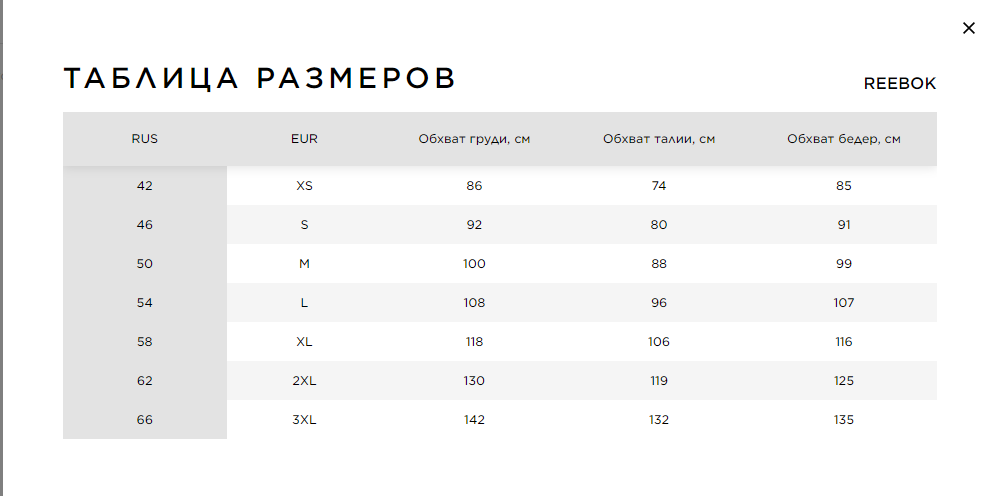Close the size chart popup
This screenshot has height=496, width=997.
(x=968, y=28)
